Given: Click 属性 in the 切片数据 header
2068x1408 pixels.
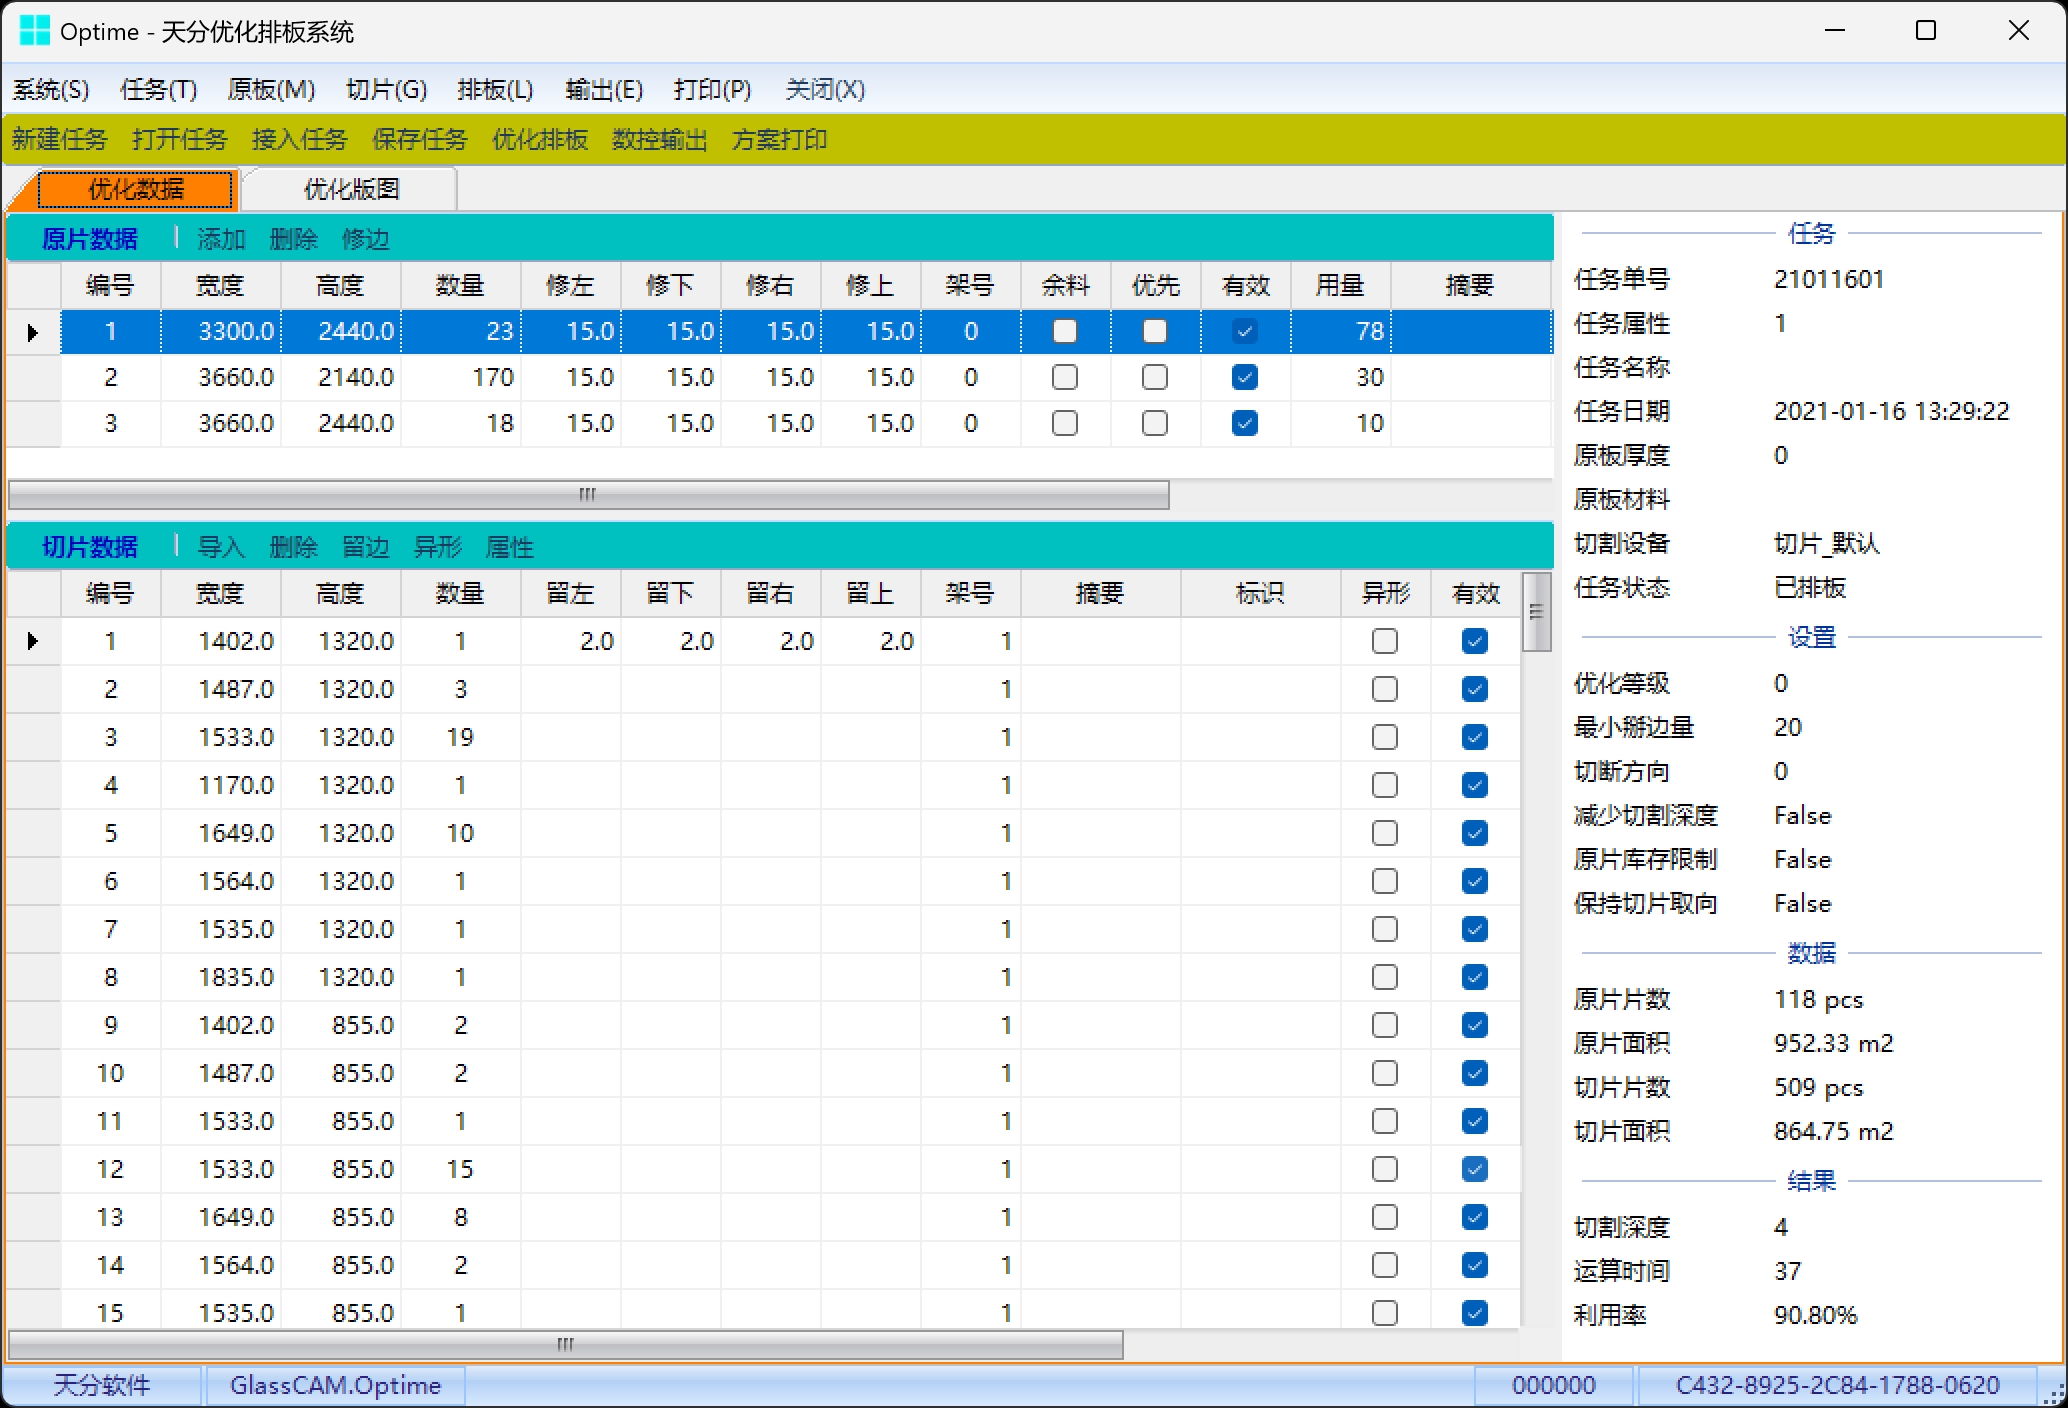Looking at the screenshot, I should coord(509,547).
